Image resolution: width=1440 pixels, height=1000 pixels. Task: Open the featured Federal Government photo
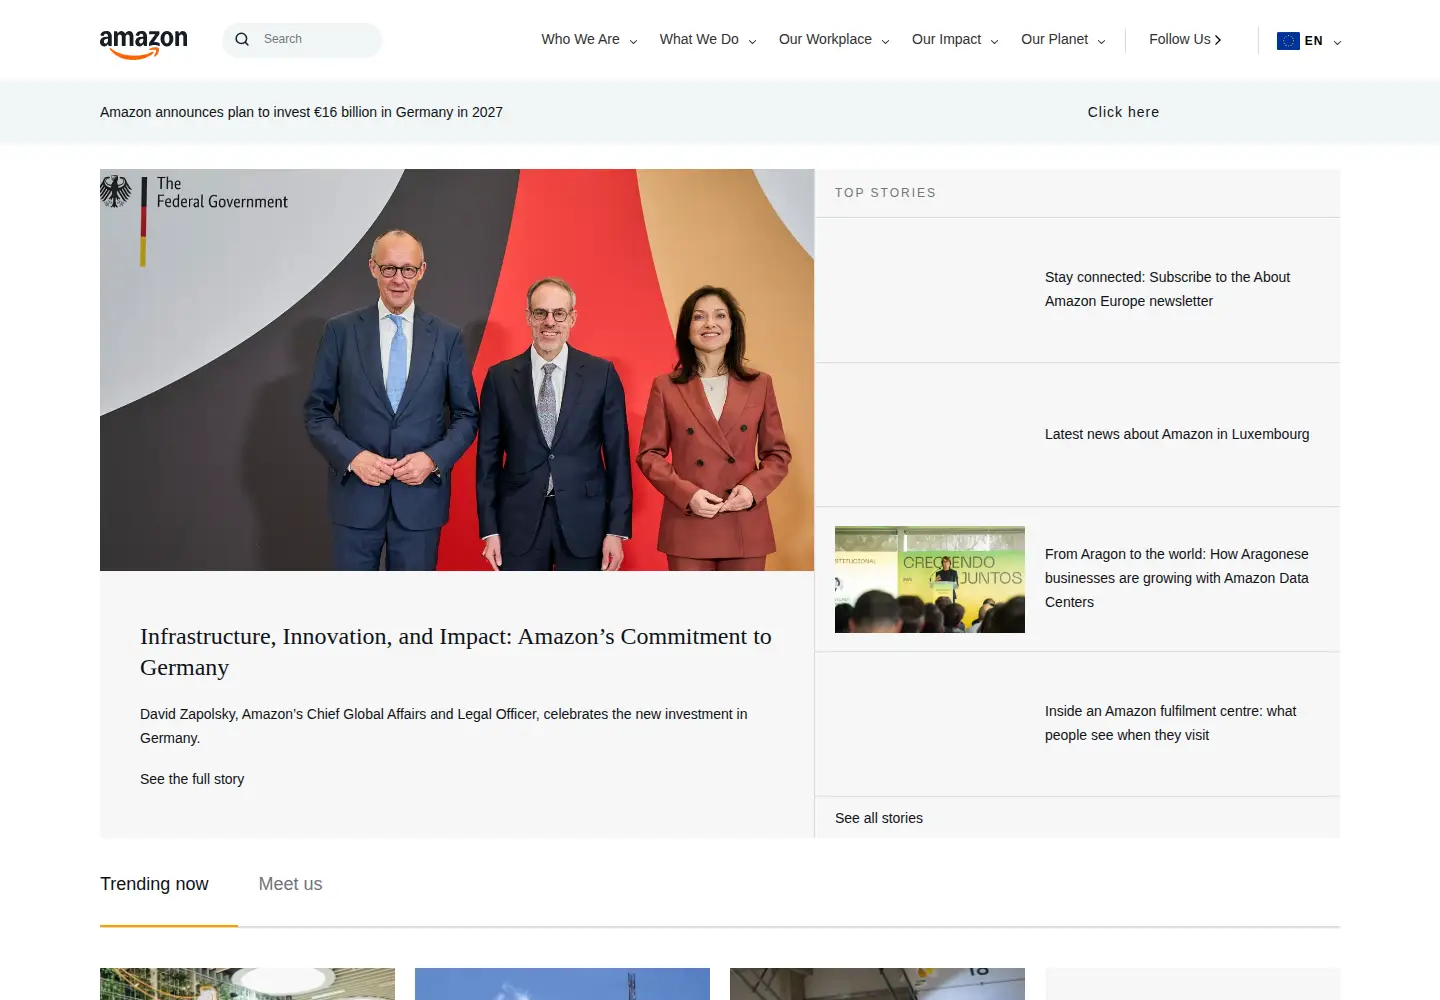pos(457,370)
